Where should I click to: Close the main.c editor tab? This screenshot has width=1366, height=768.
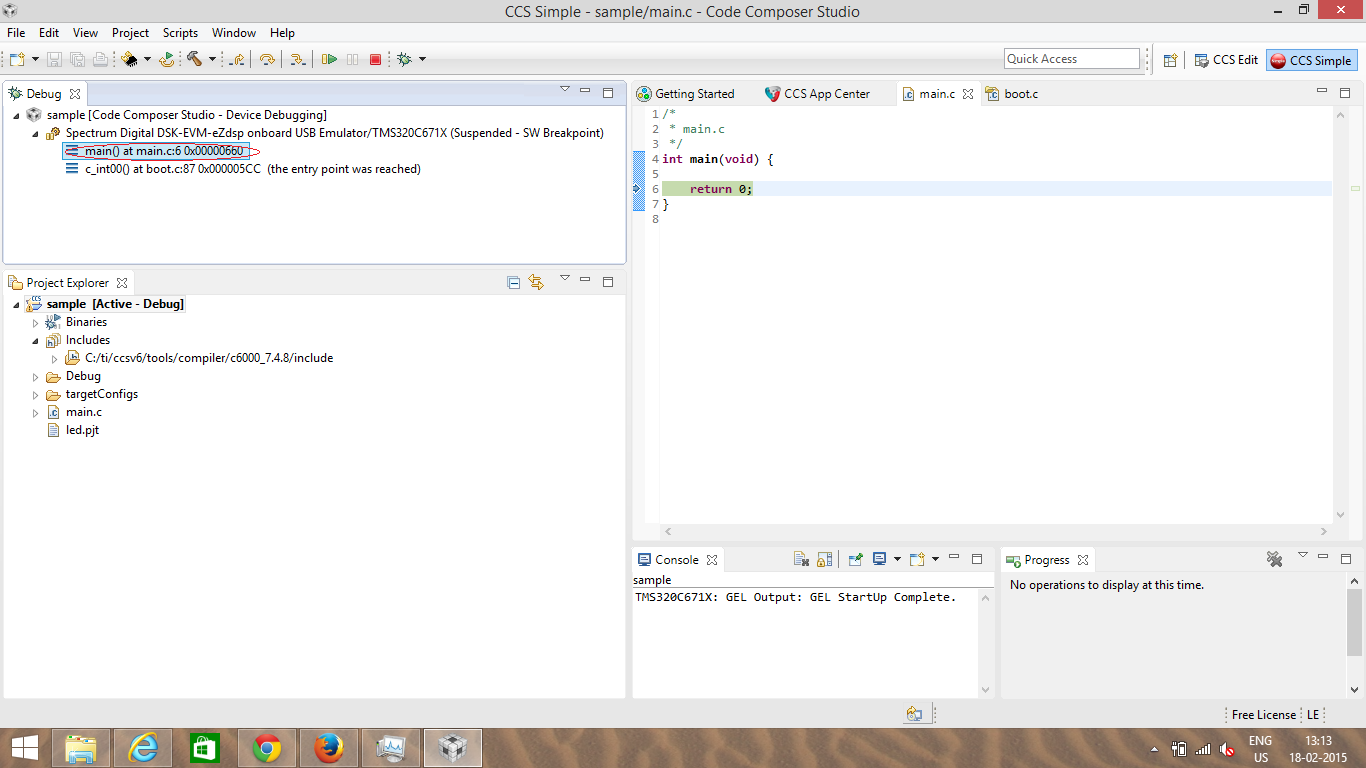click(x=968, y=94)
